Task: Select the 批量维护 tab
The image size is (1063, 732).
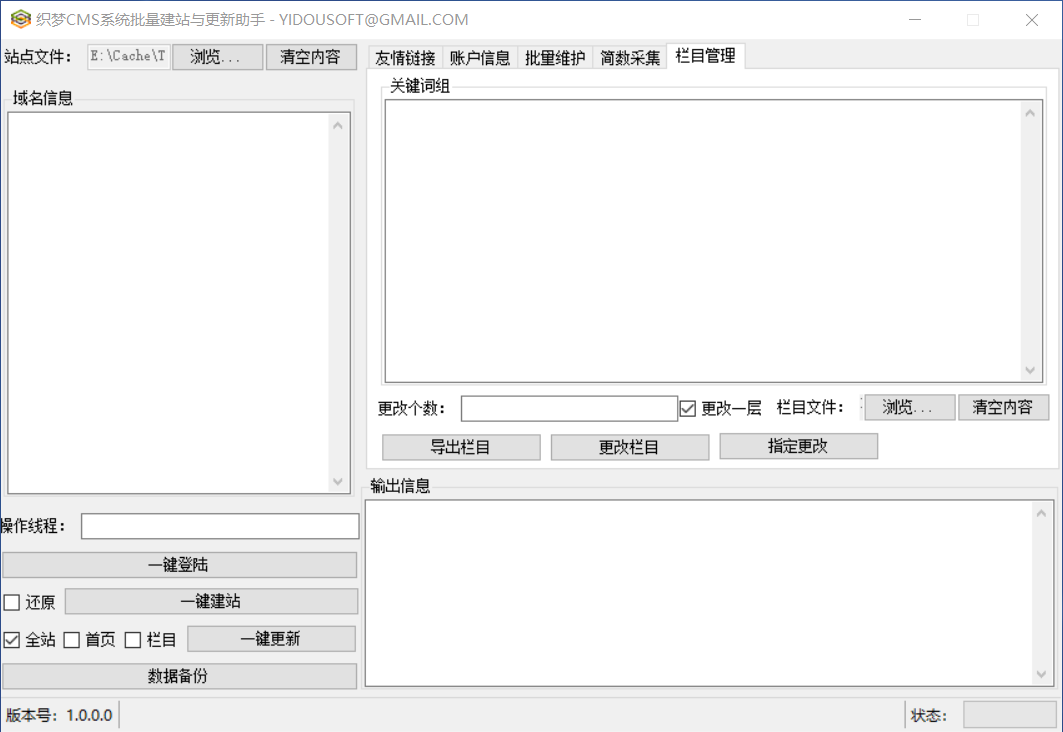Action: 555,58
